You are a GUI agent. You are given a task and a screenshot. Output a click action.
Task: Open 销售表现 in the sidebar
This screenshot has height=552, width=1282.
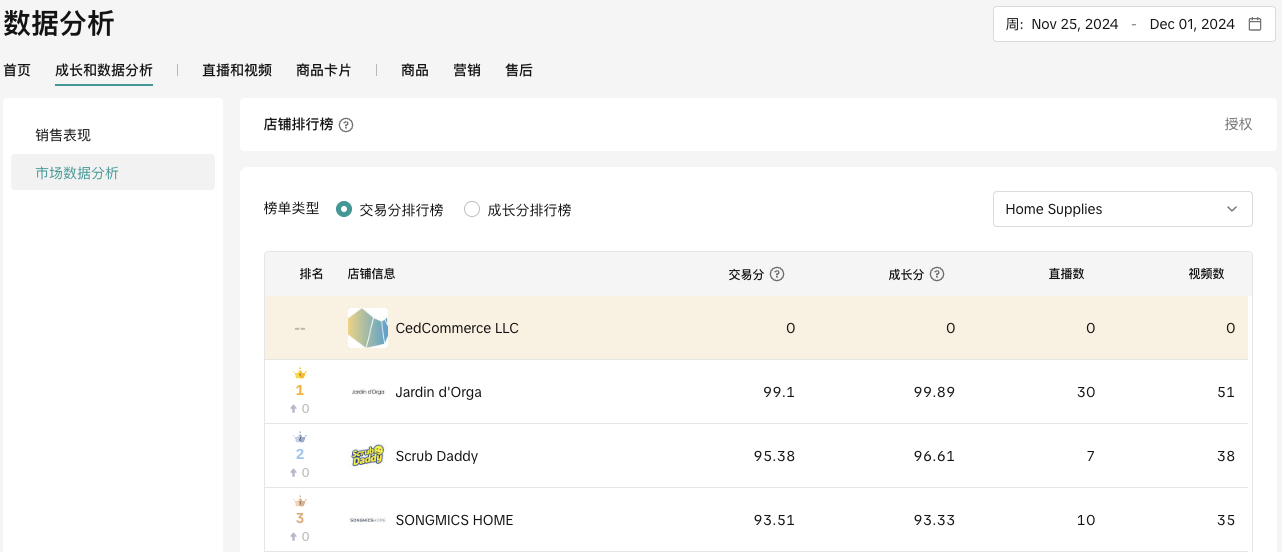click(63, 135)
